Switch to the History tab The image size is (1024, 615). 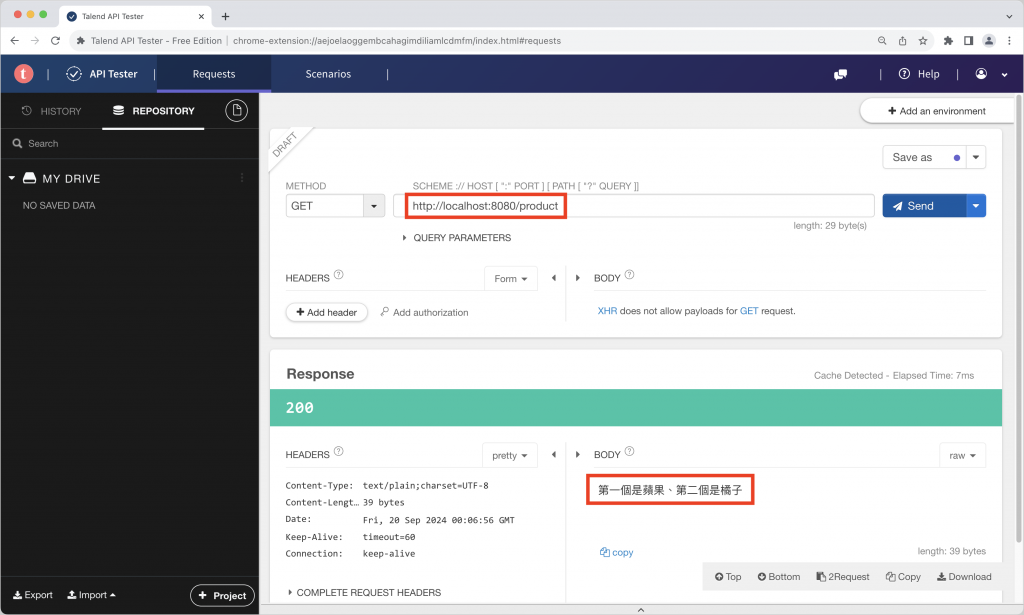tap(52, 111)
